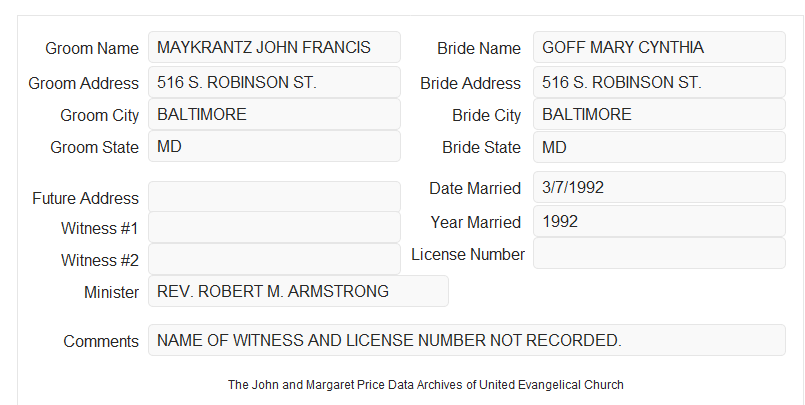Click the Groom Name field
Screen dimensions: 805x405
[274, 47]
